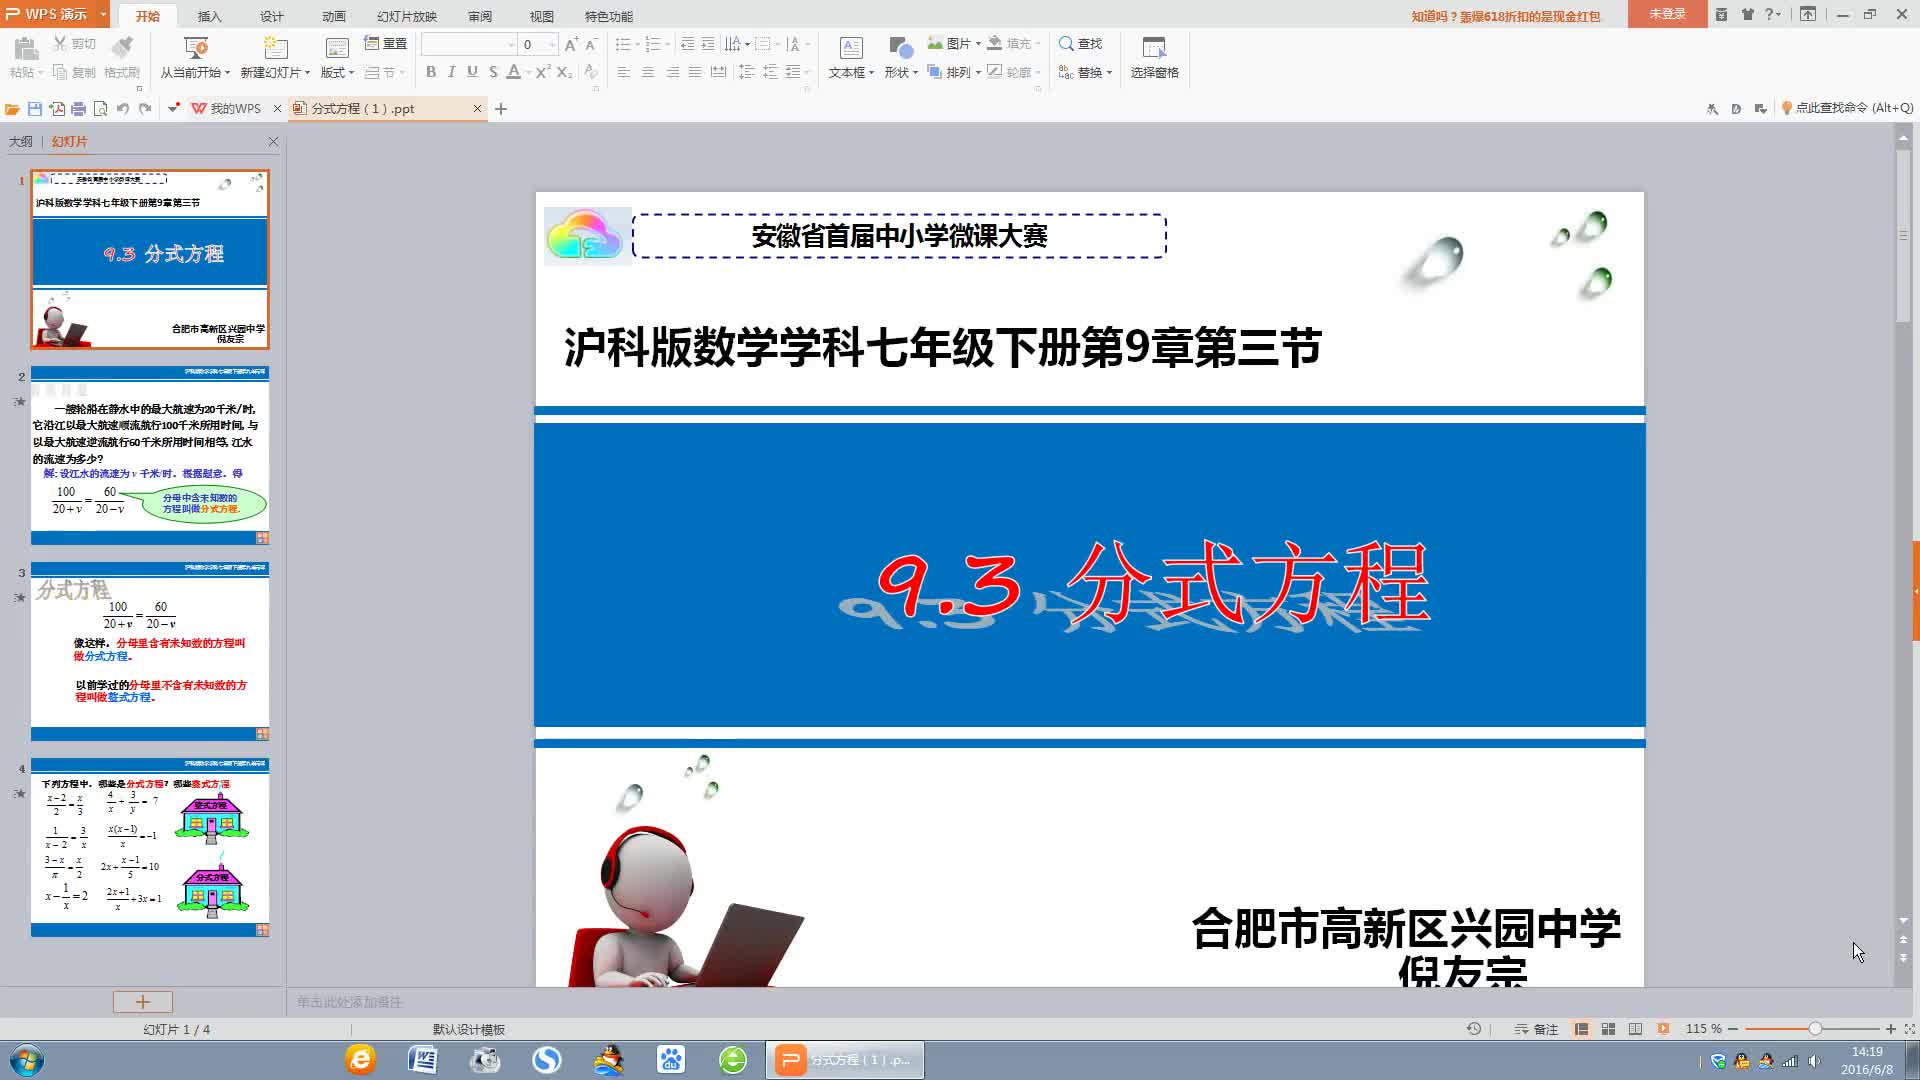Open the font size combo box
This screenshot has height=1080, width=1920.
point(539,44)
